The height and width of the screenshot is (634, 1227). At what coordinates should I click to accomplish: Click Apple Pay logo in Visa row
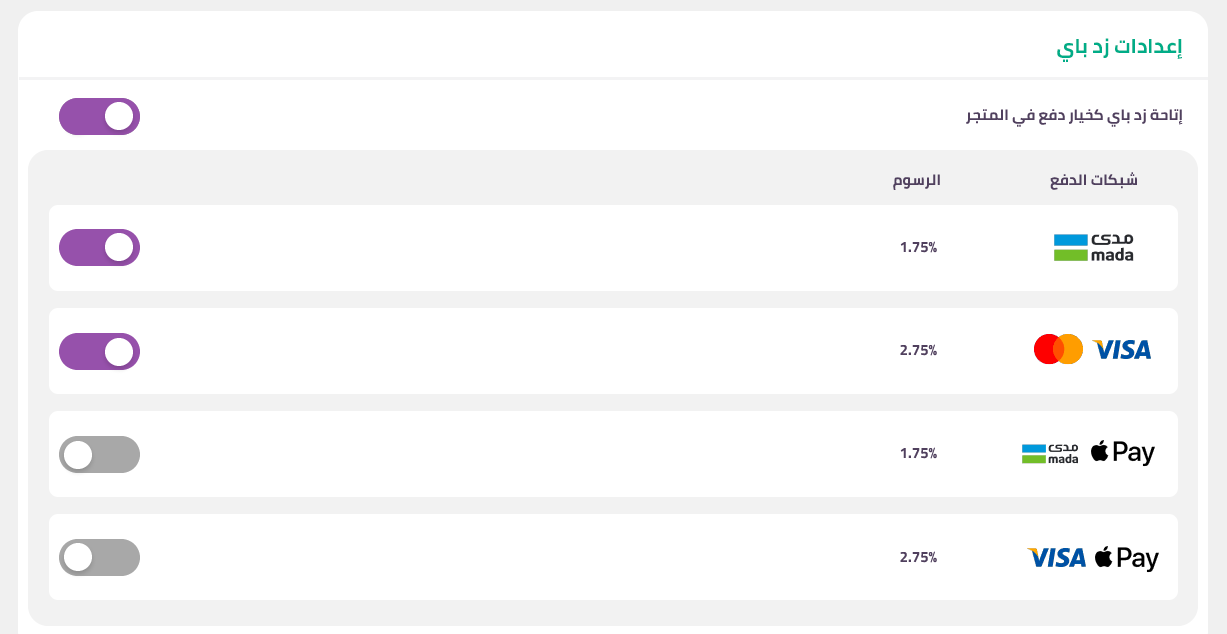[x=1126, y=557]
